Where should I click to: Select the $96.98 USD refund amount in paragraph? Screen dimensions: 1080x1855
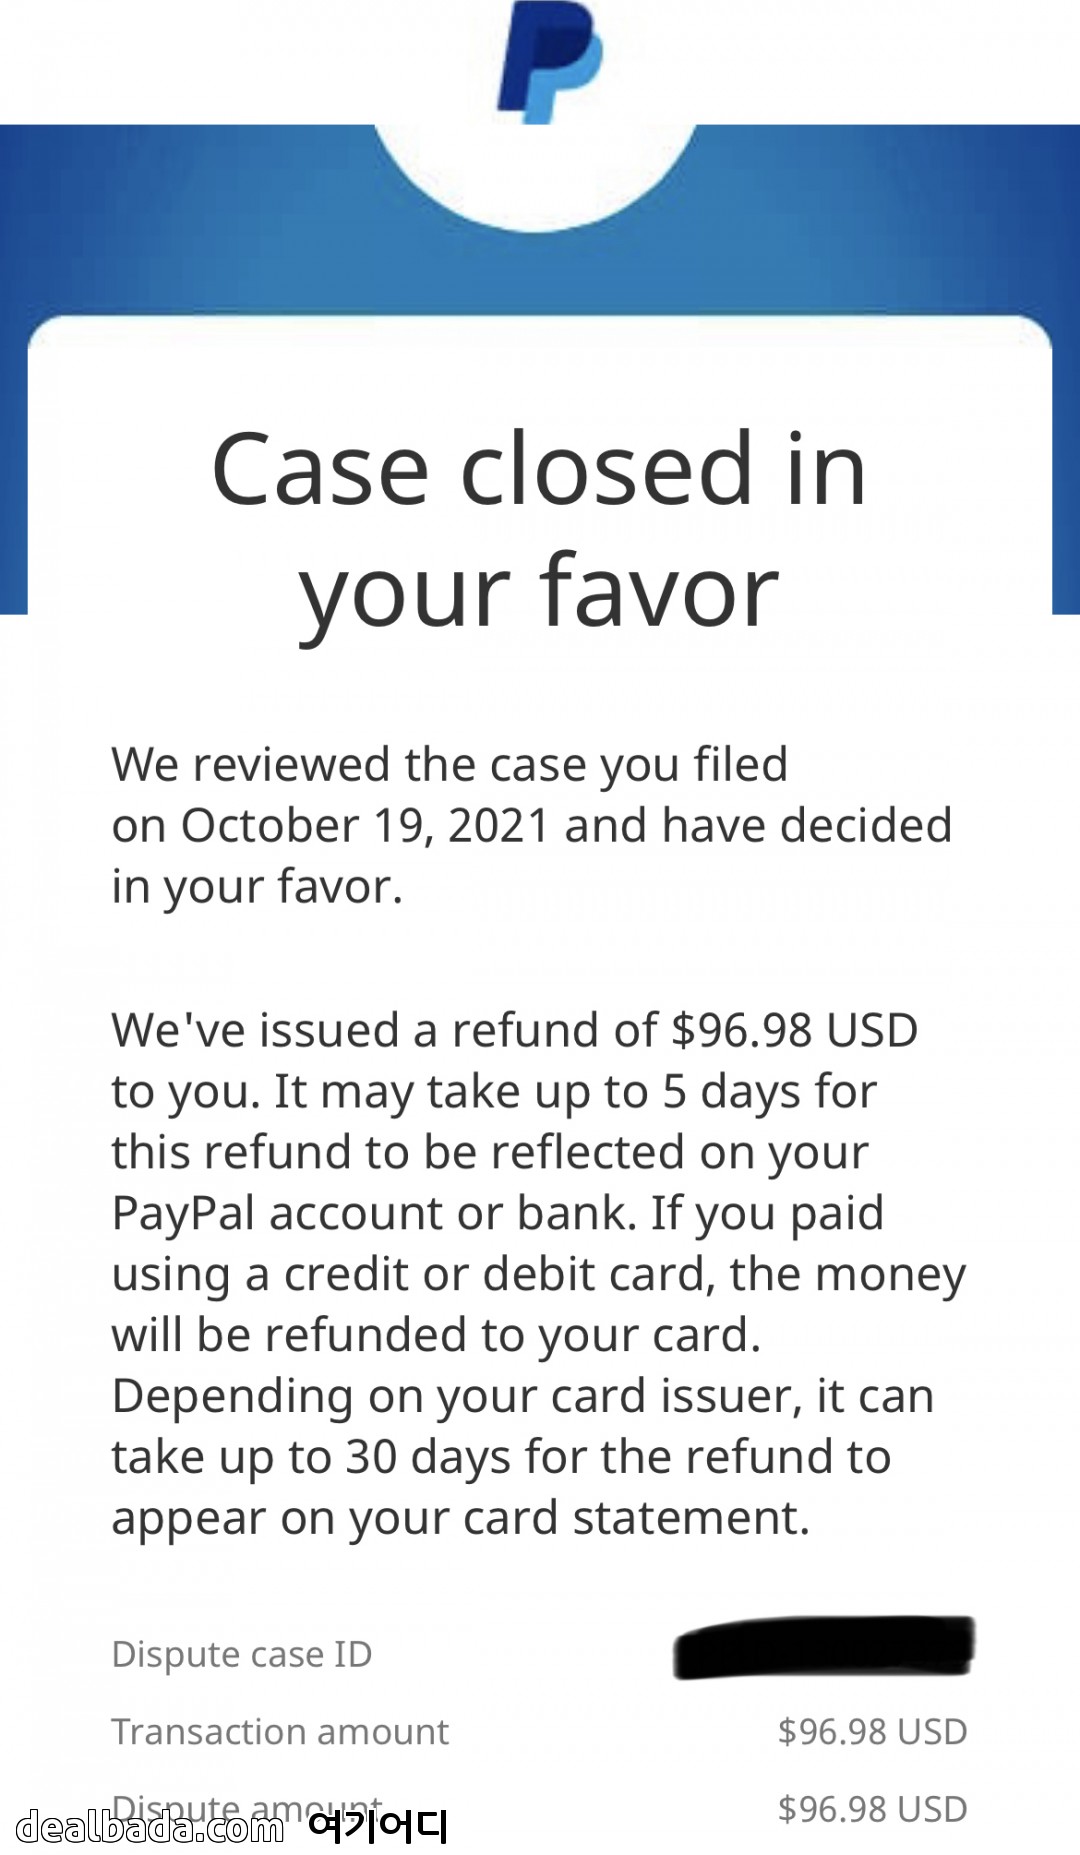(794, 1031)
